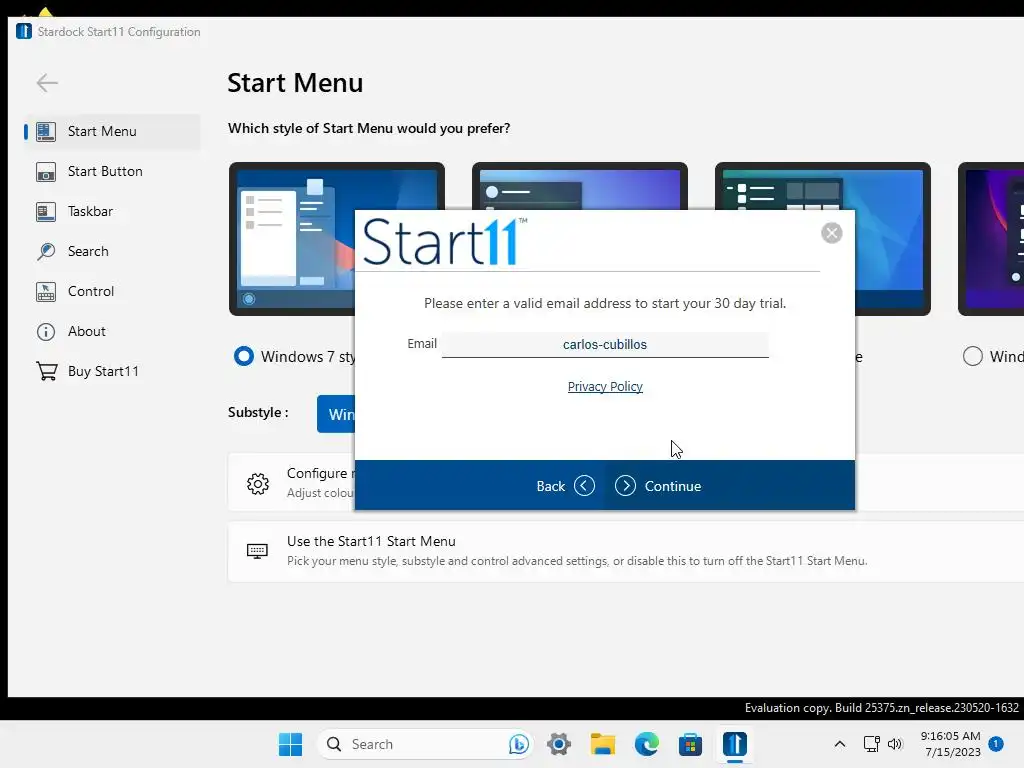This screenshot has height=768, width=1024.
Task: Click Continue to start the trial
Action: pos(658,486)
